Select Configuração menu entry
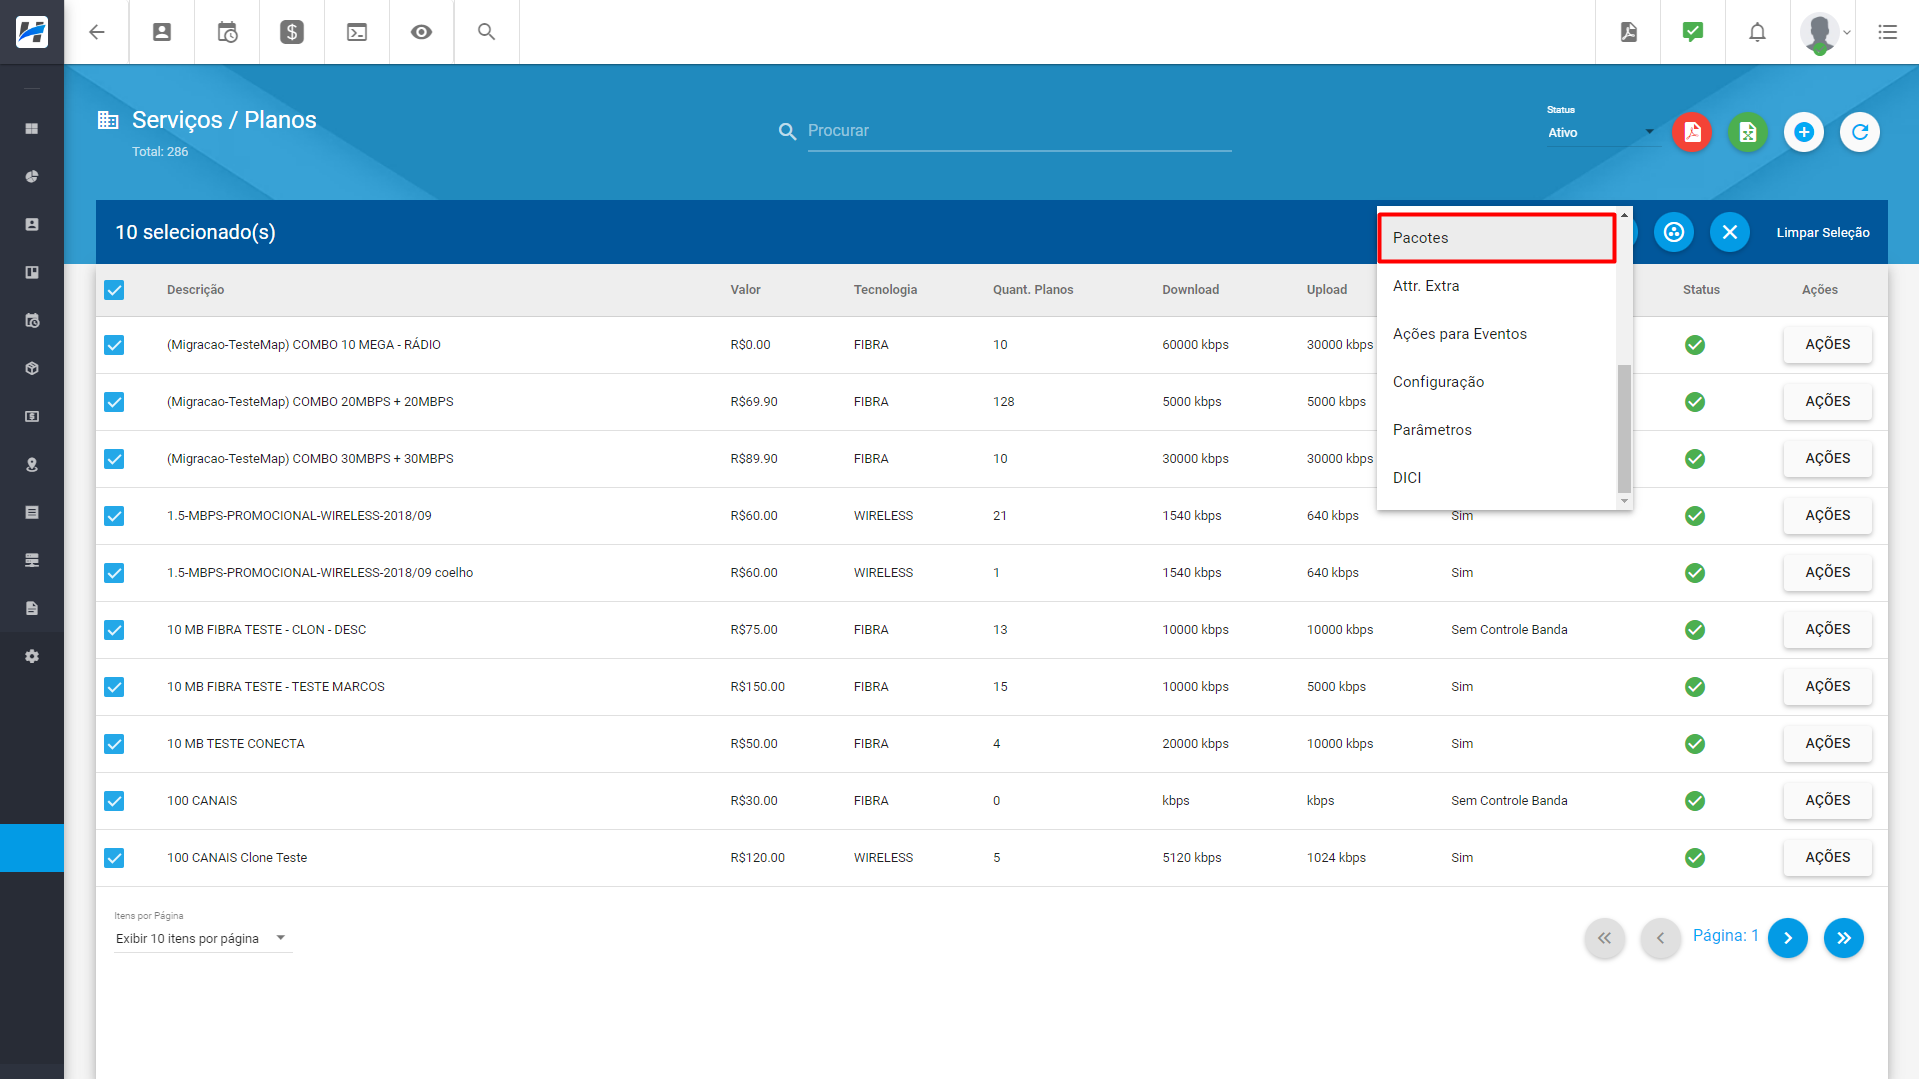1919x1079 pixels. pos(1497,382)
